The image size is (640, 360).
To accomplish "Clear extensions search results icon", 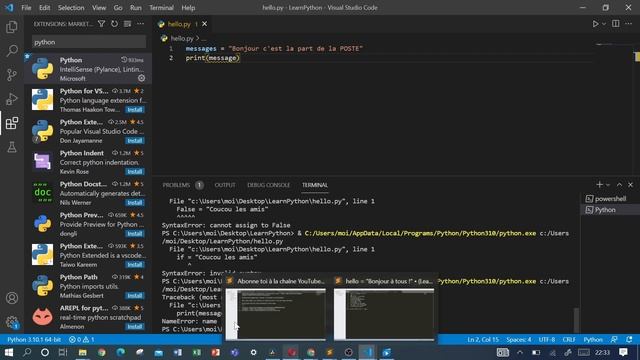I will [127, 24].
